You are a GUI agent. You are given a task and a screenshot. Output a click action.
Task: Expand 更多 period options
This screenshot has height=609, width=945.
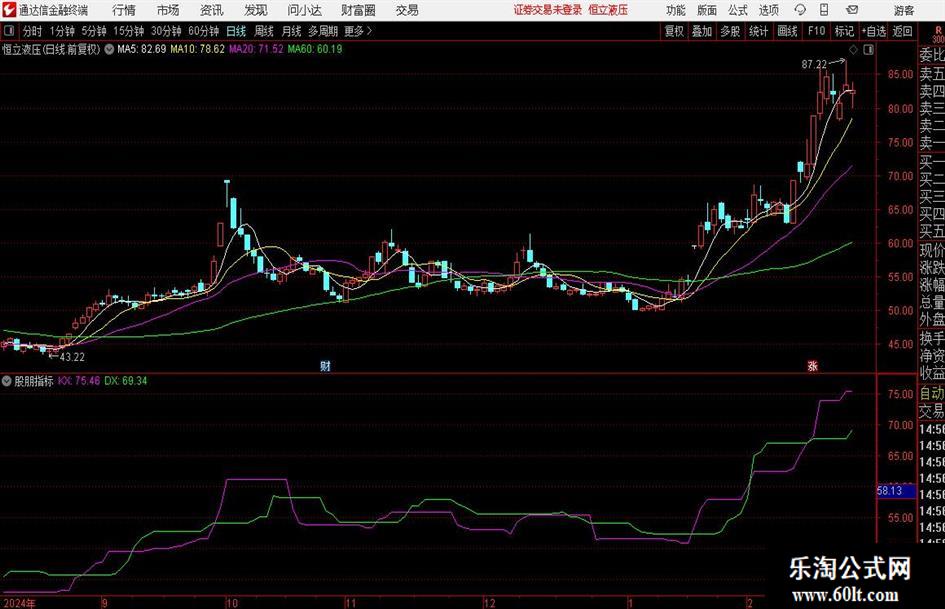(x=359, y=31)
